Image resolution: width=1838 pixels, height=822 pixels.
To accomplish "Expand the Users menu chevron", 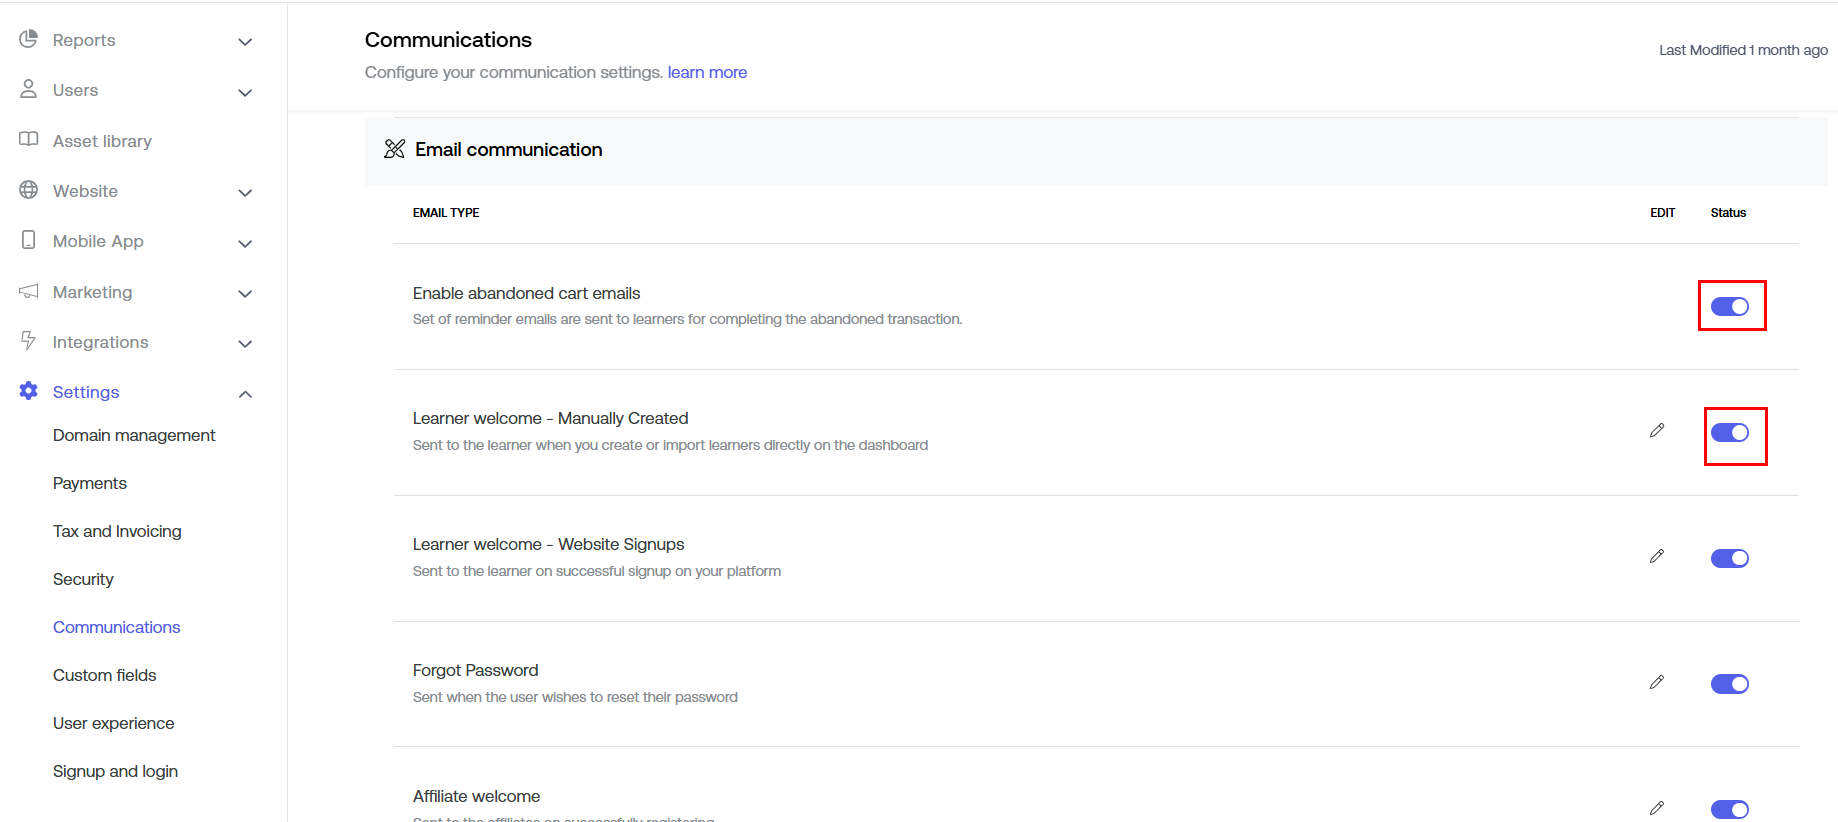I will coord(245,92).
